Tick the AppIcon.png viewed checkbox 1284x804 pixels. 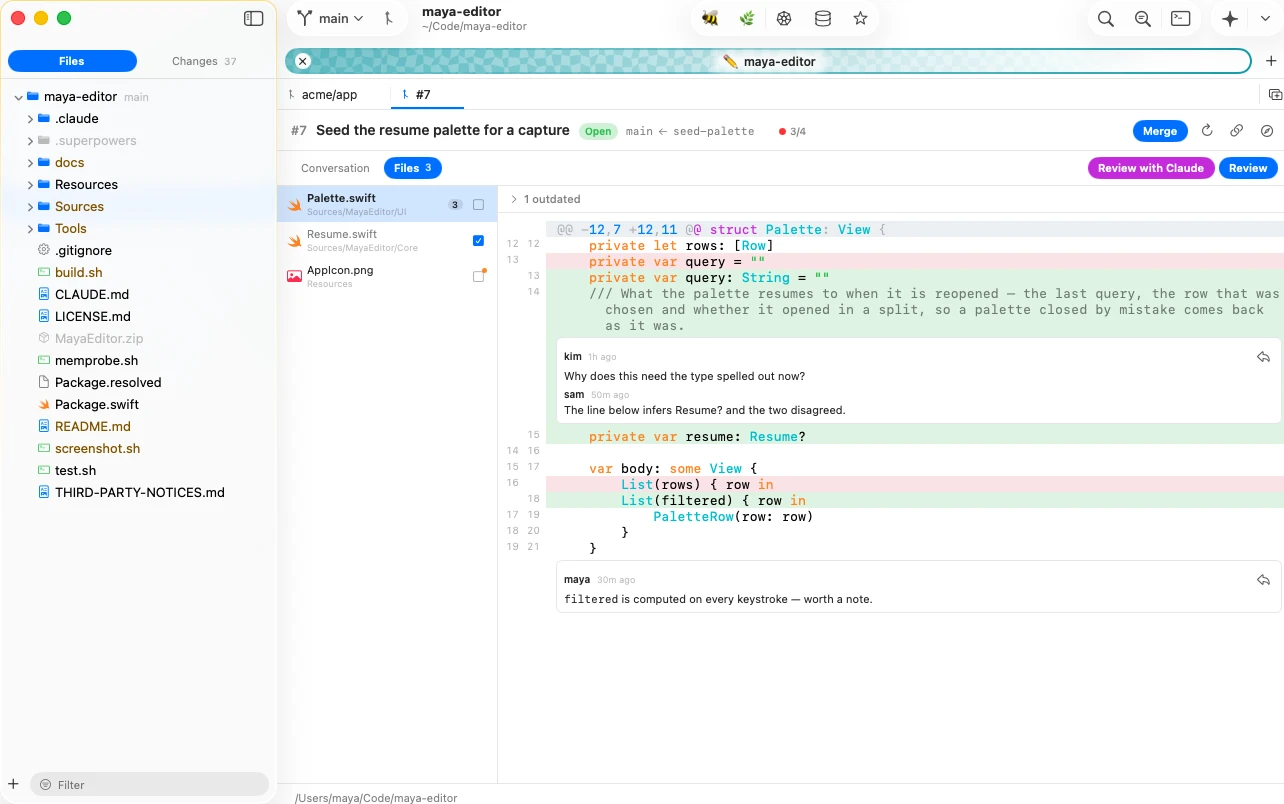point(478,277)
